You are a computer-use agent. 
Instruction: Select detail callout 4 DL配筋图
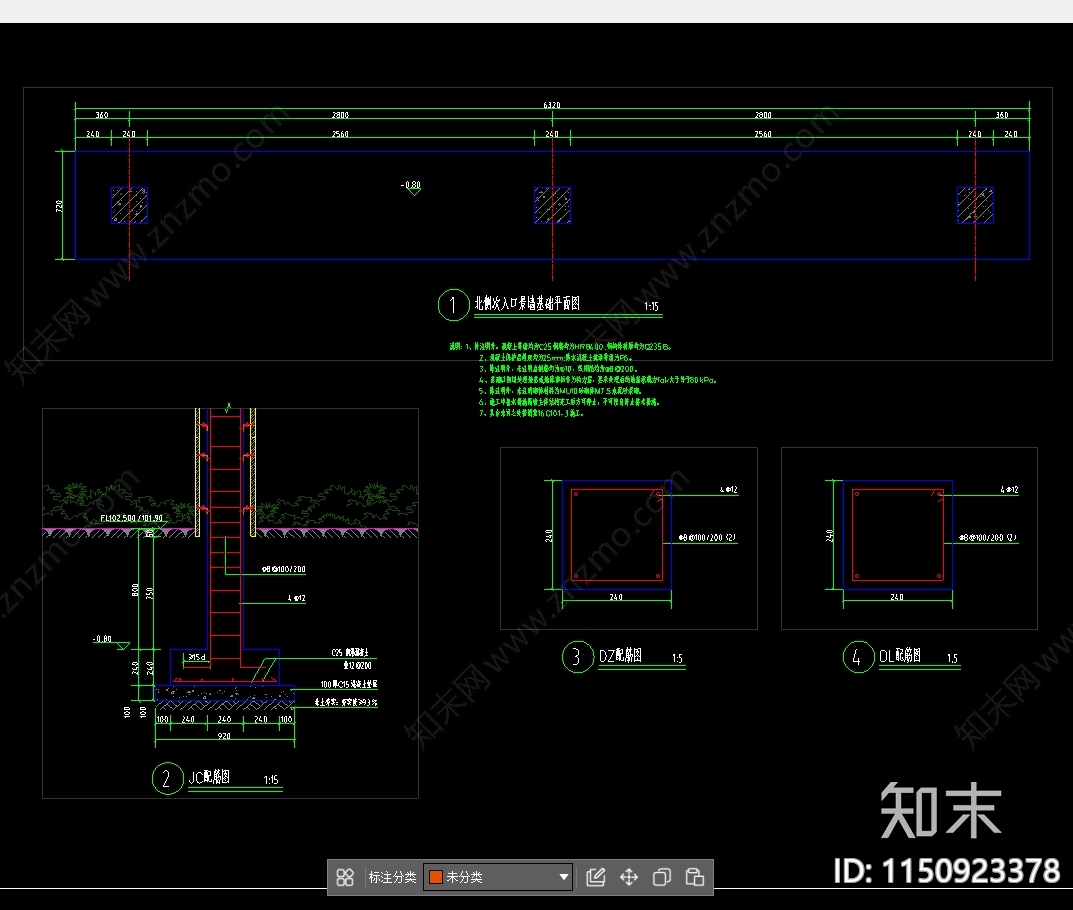(857, 658)
